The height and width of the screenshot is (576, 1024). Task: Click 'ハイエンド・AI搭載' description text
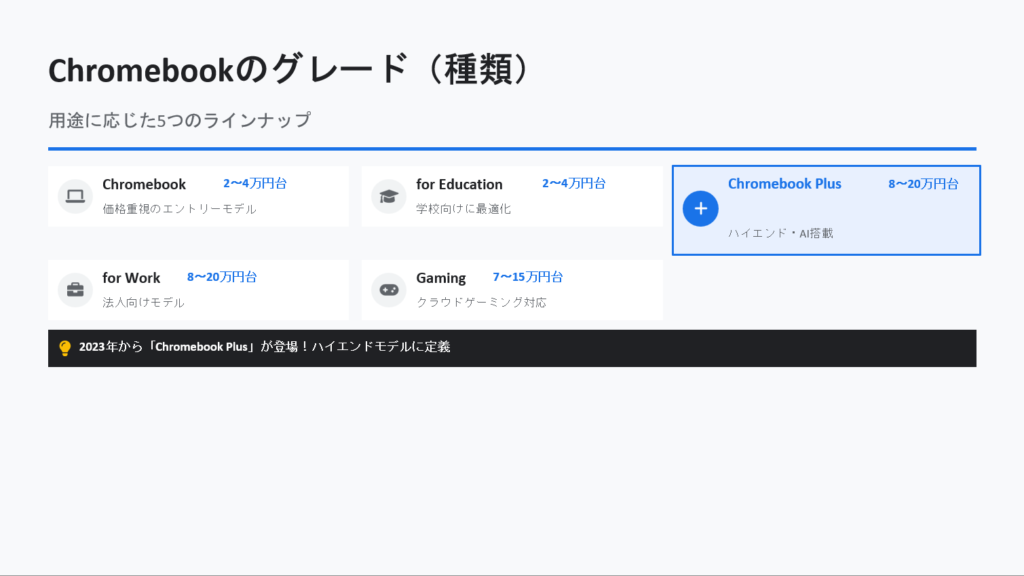coord(780,233)
